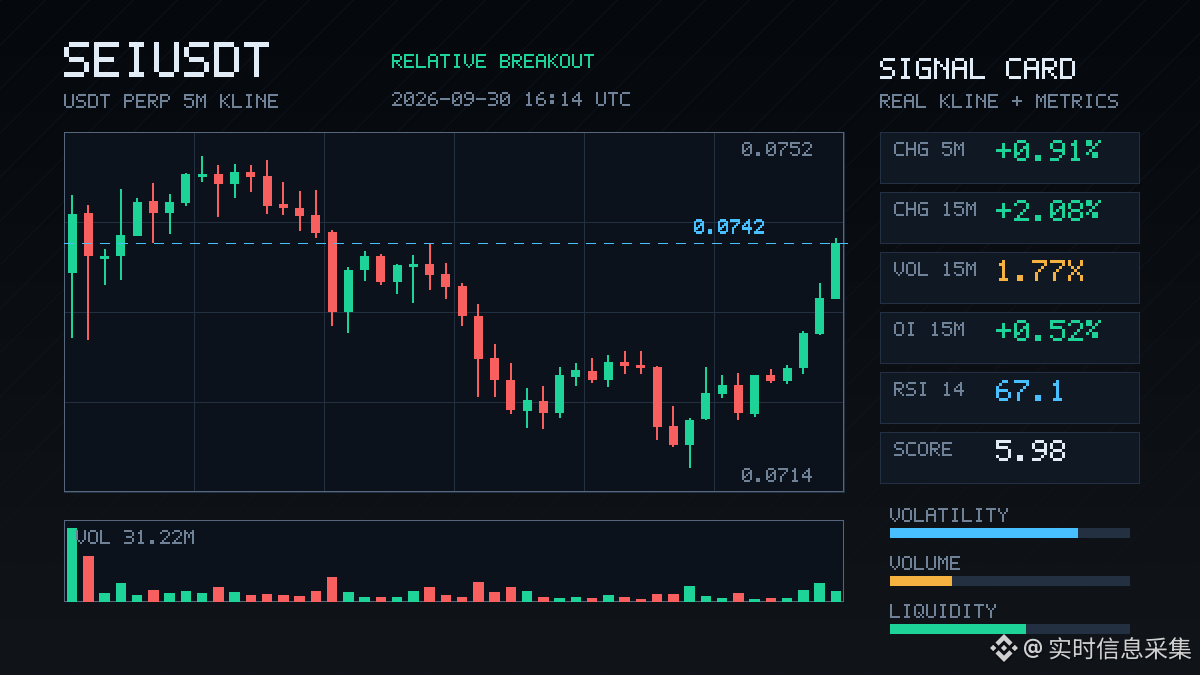Click the green LIQUIDITY level bar

tap(958, 629)
